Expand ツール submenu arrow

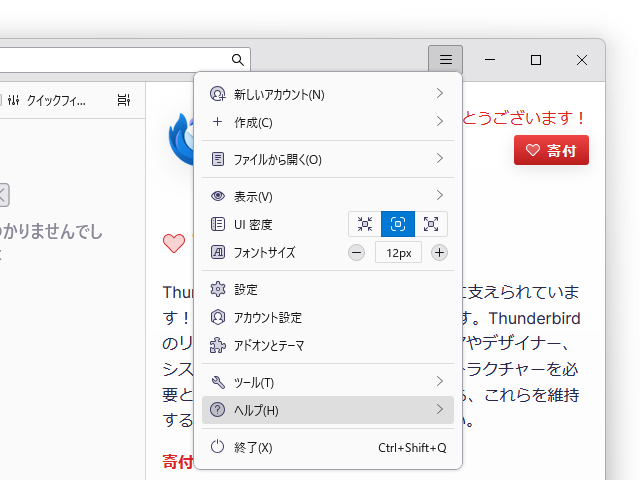(440, 381)
